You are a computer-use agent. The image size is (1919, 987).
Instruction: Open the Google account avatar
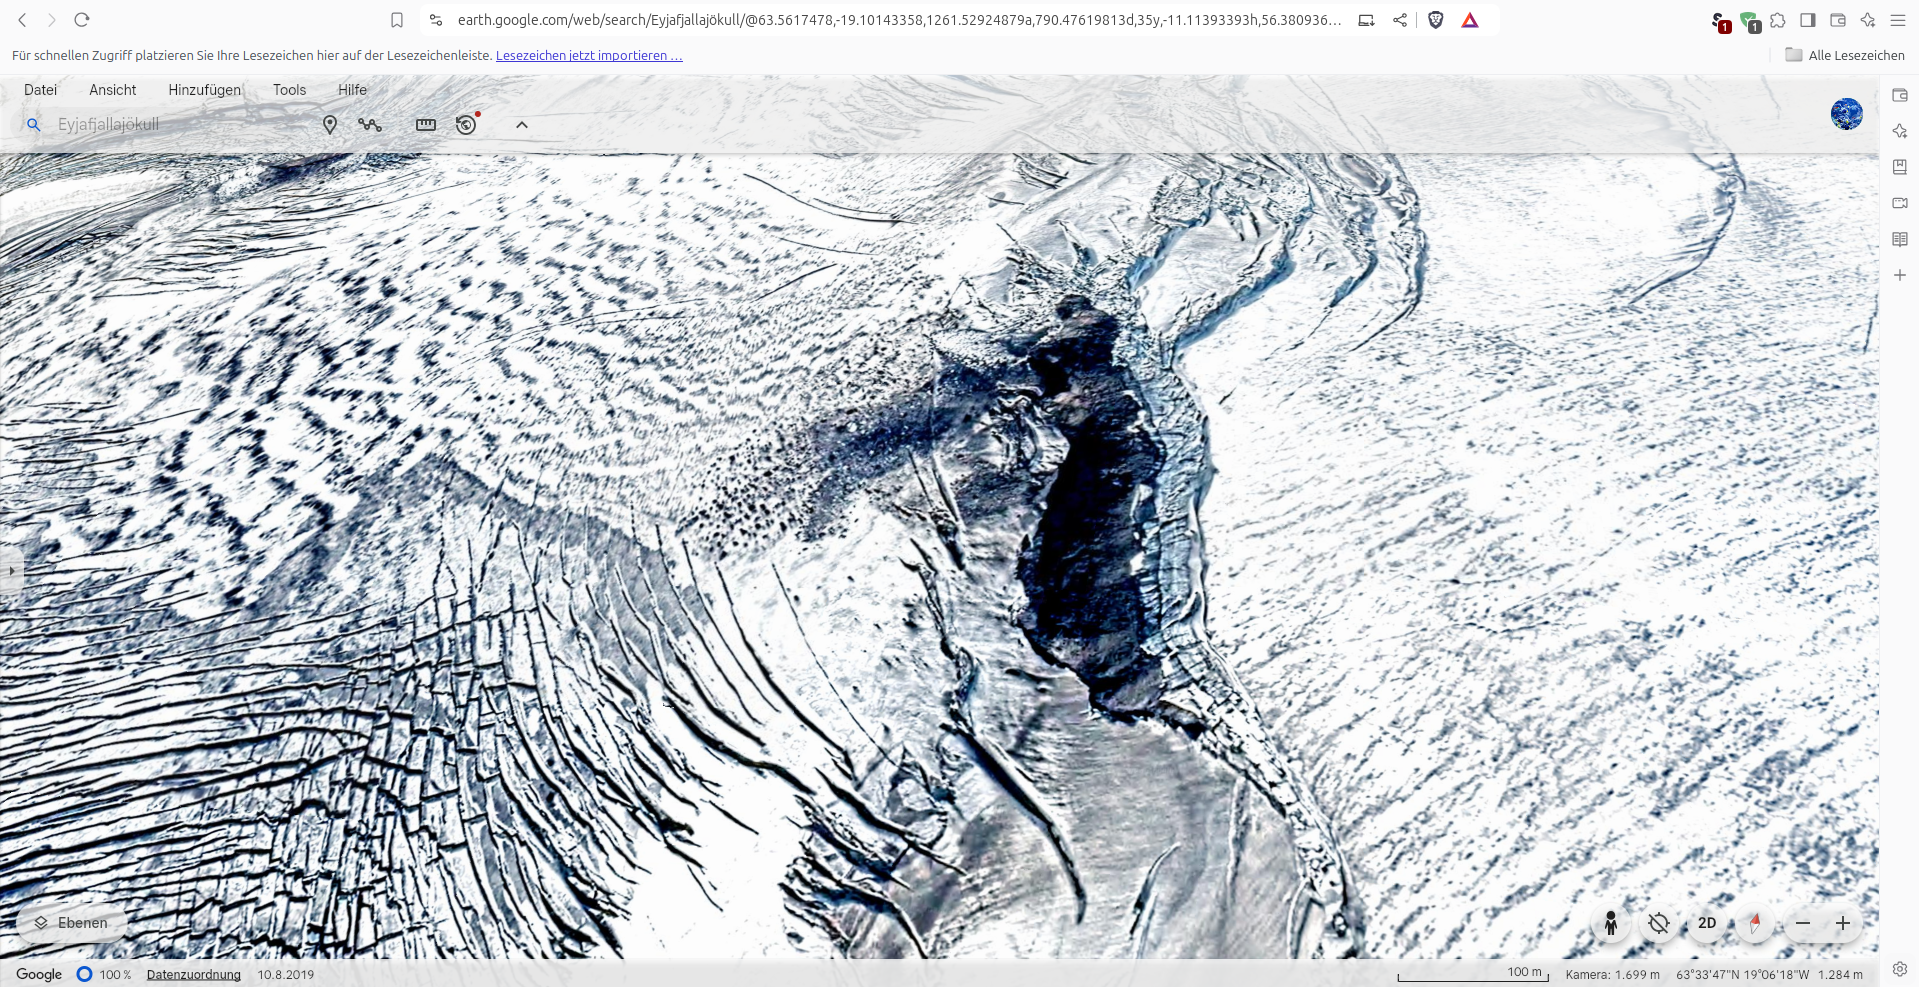pos(1847,114)
